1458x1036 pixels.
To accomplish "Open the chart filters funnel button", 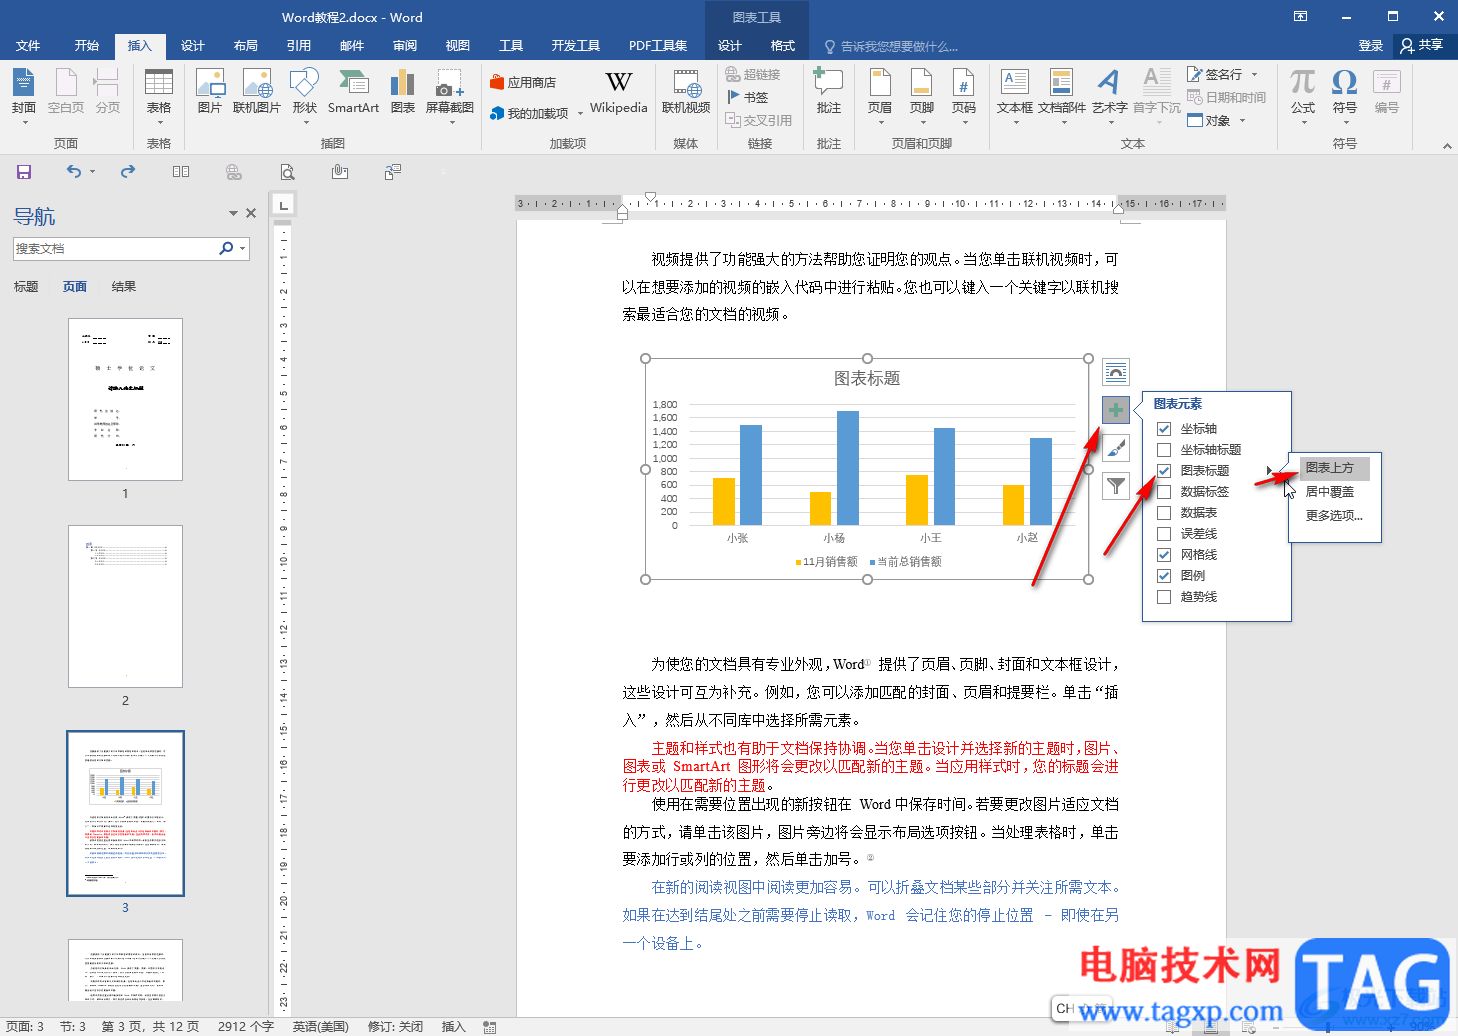I will [x=1116, y=486].
